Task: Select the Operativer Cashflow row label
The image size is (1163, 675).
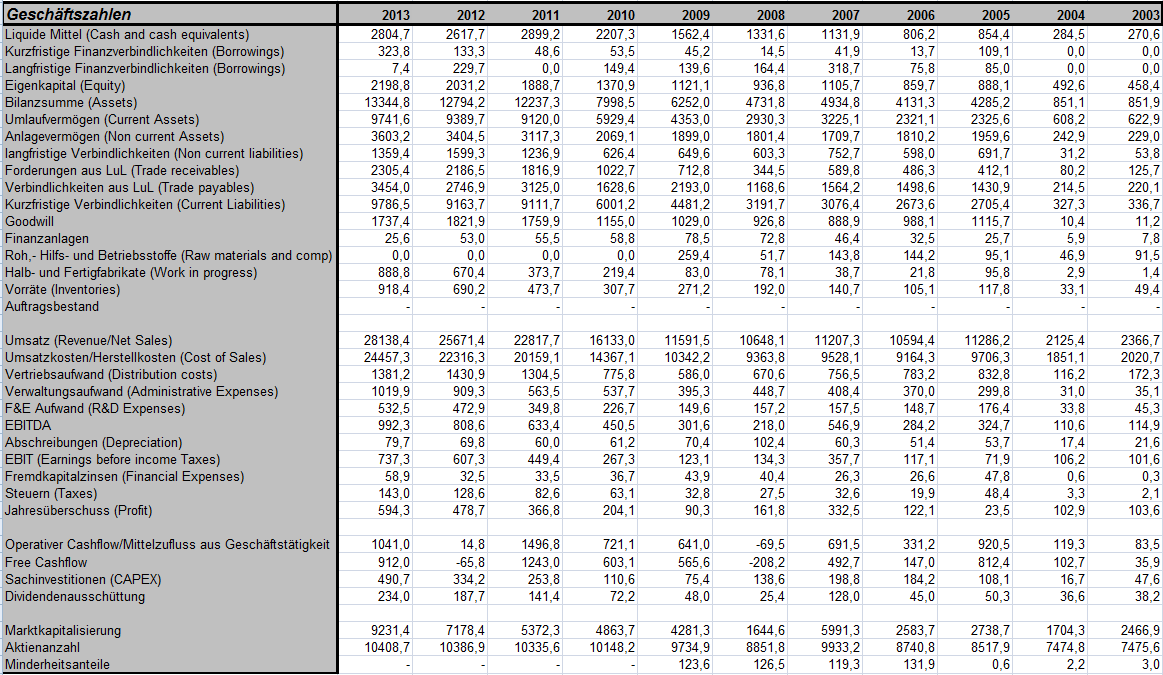Action: [x=168, y=545]
